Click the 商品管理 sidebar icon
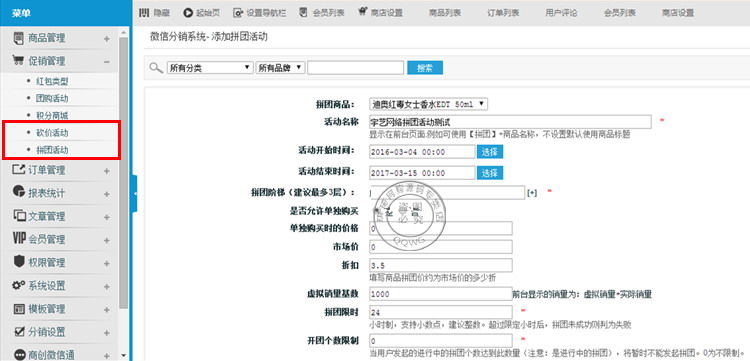The height and width of the screenshot is (361, 750). click(x=18, y=38)
